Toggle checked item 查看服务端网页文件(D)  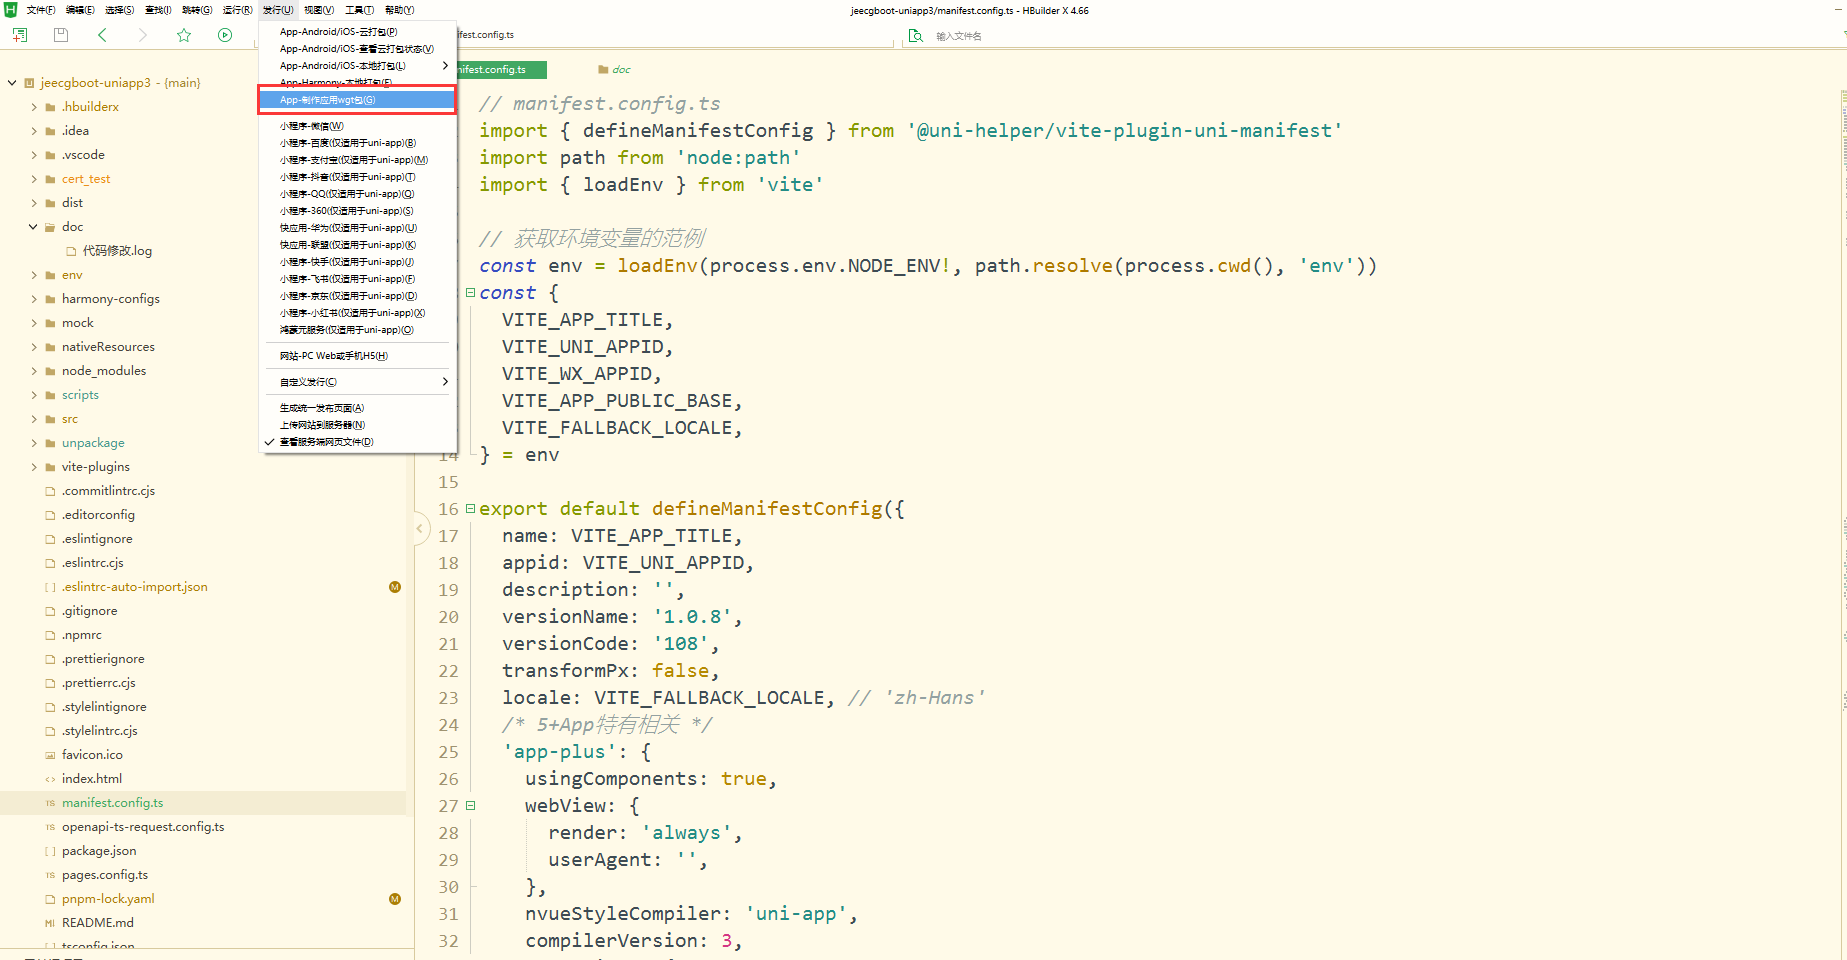pyautogui.click(x=326, y=442)
